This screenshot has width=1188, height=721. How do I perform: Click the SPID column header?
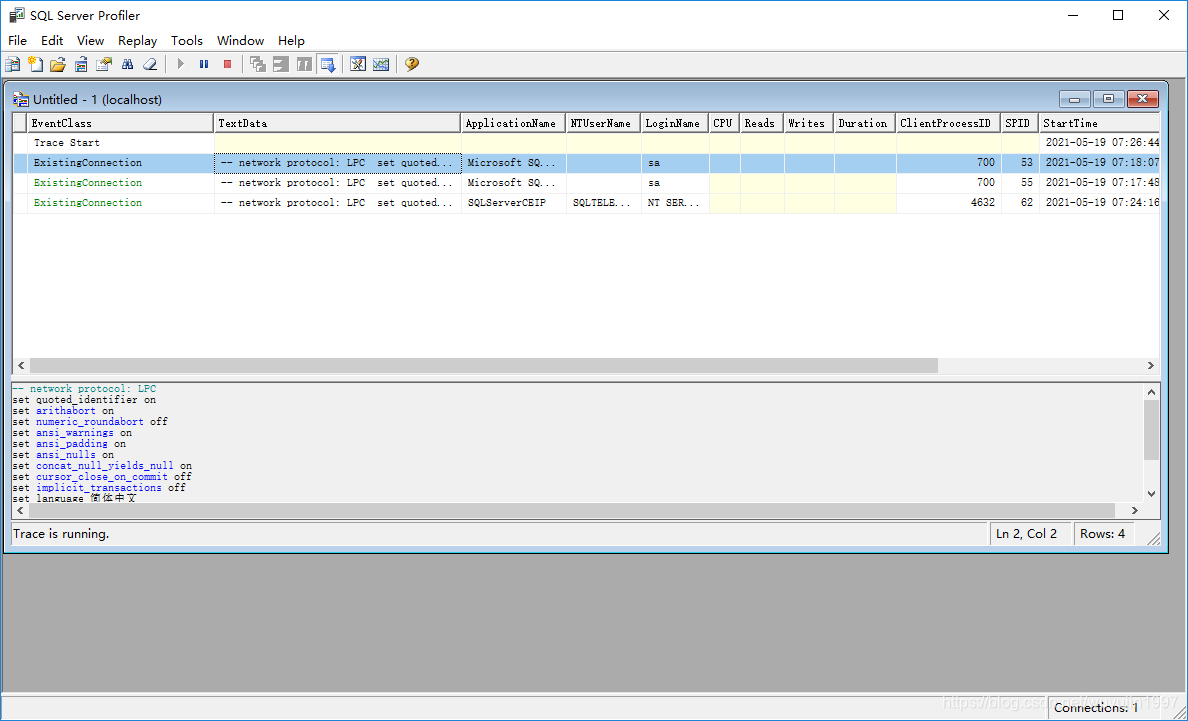point(1020,123)
